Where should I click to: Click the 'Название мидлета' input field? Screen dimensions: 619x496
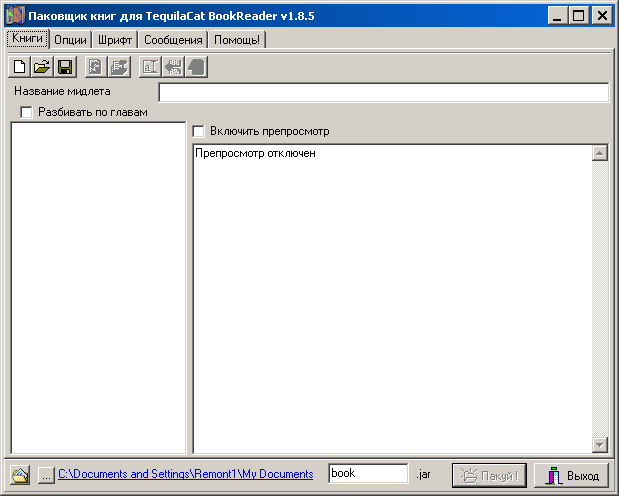383,92
